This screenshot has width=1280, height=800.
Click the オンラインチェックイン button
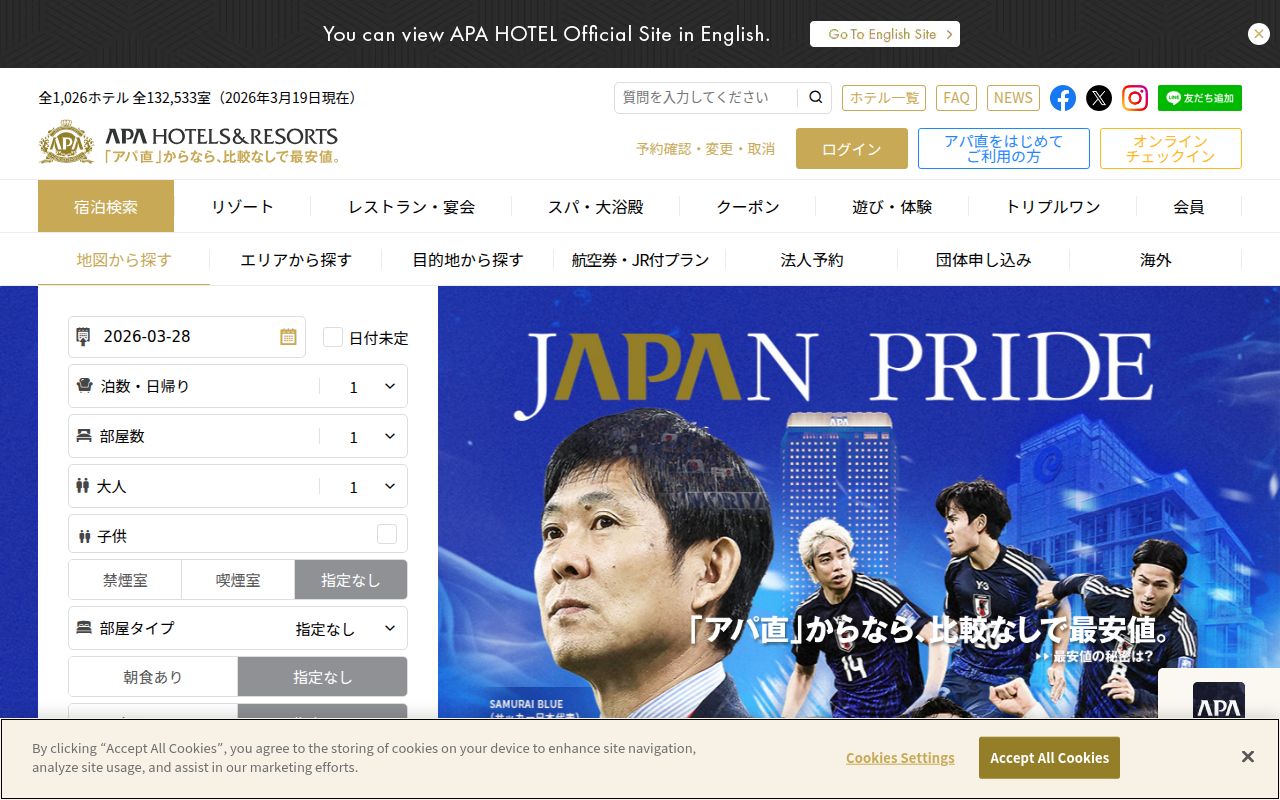click(x=1171, y=149)
